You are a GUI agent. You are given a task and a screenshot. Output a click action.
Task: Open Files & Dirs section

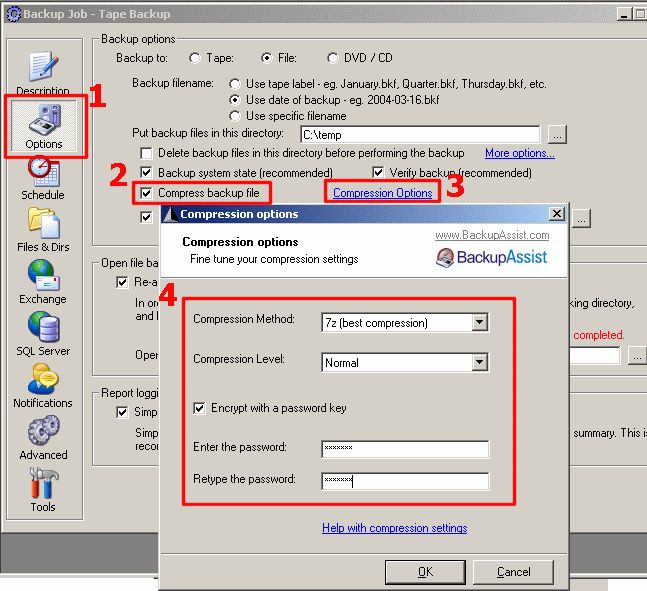[44, 223]
